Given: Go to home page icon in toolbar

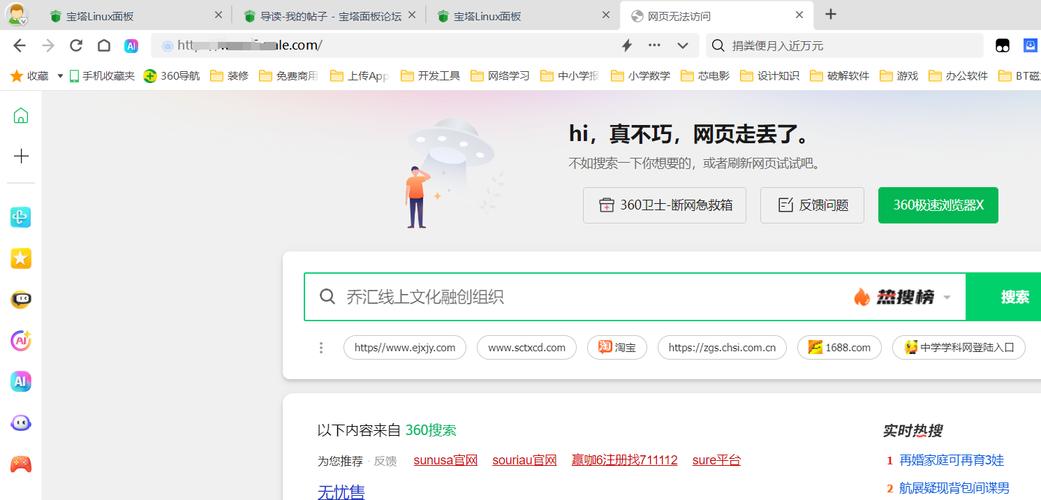Looking at the screenshot, I should click(x=104, y=45).
